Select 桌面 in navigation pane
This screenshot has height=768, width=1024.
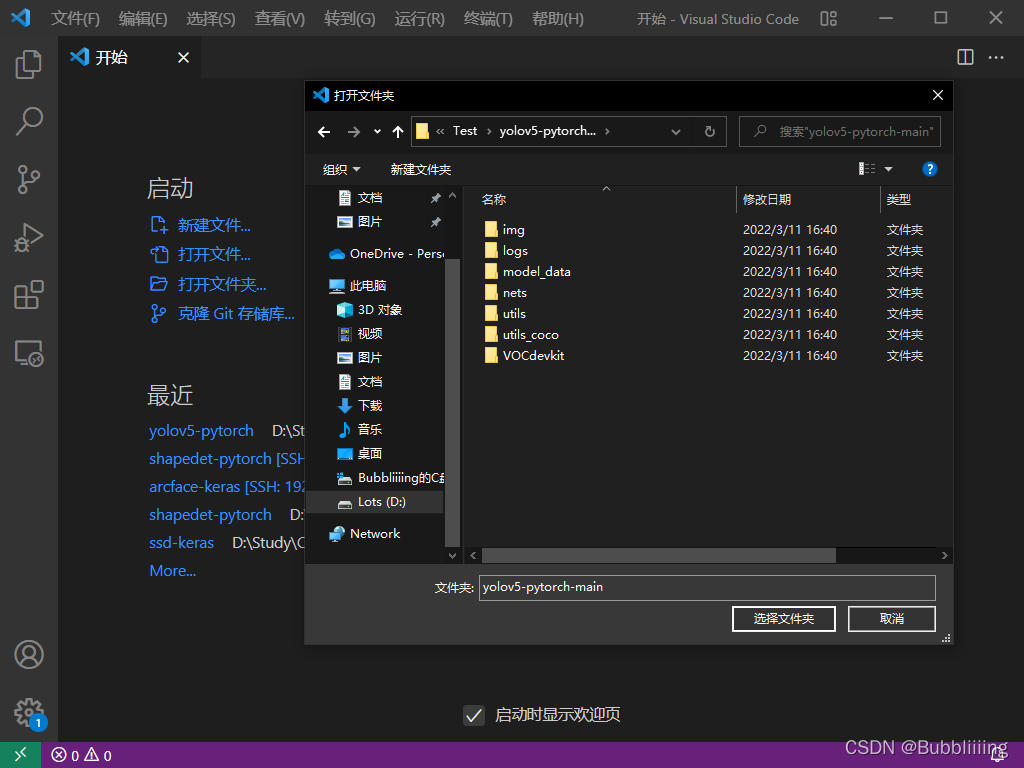[x=360, y=453]
